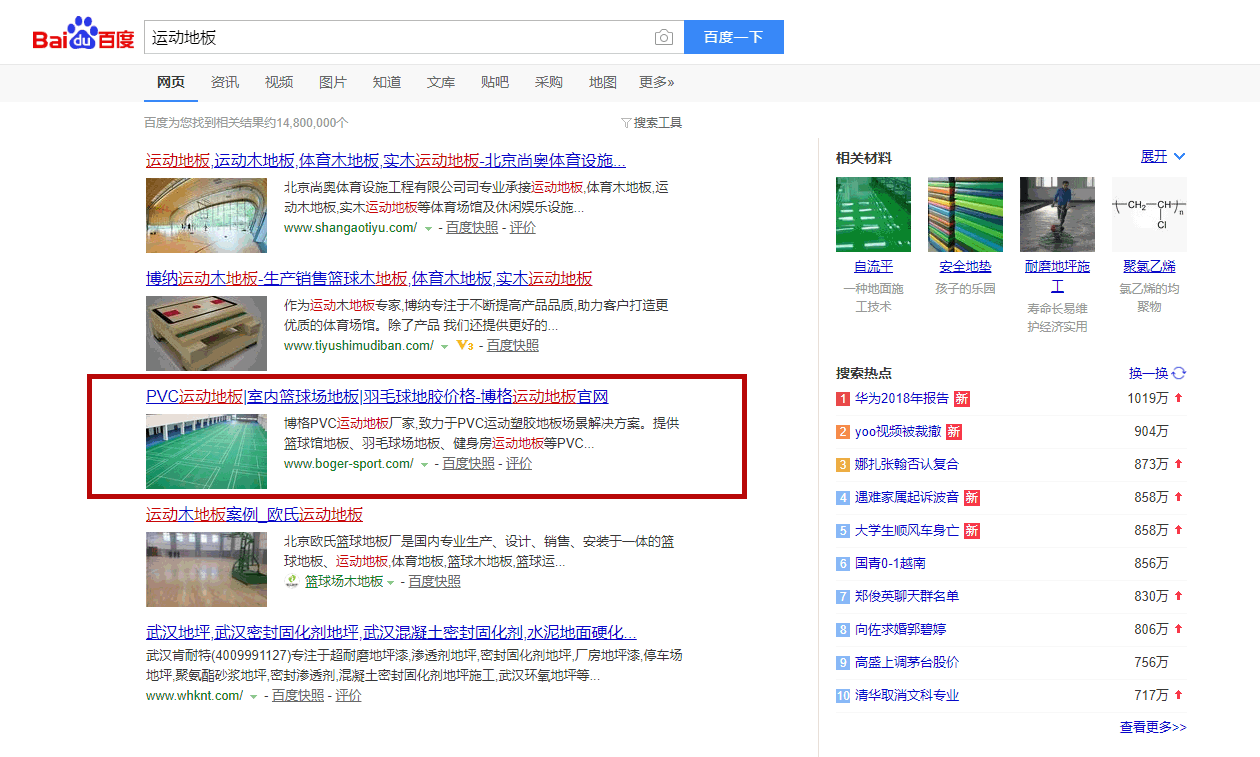The image size is (1260, 757).
Task: Click rank 7 badge beside 郑俊英聊天群名单
Action: click(843, 596)
